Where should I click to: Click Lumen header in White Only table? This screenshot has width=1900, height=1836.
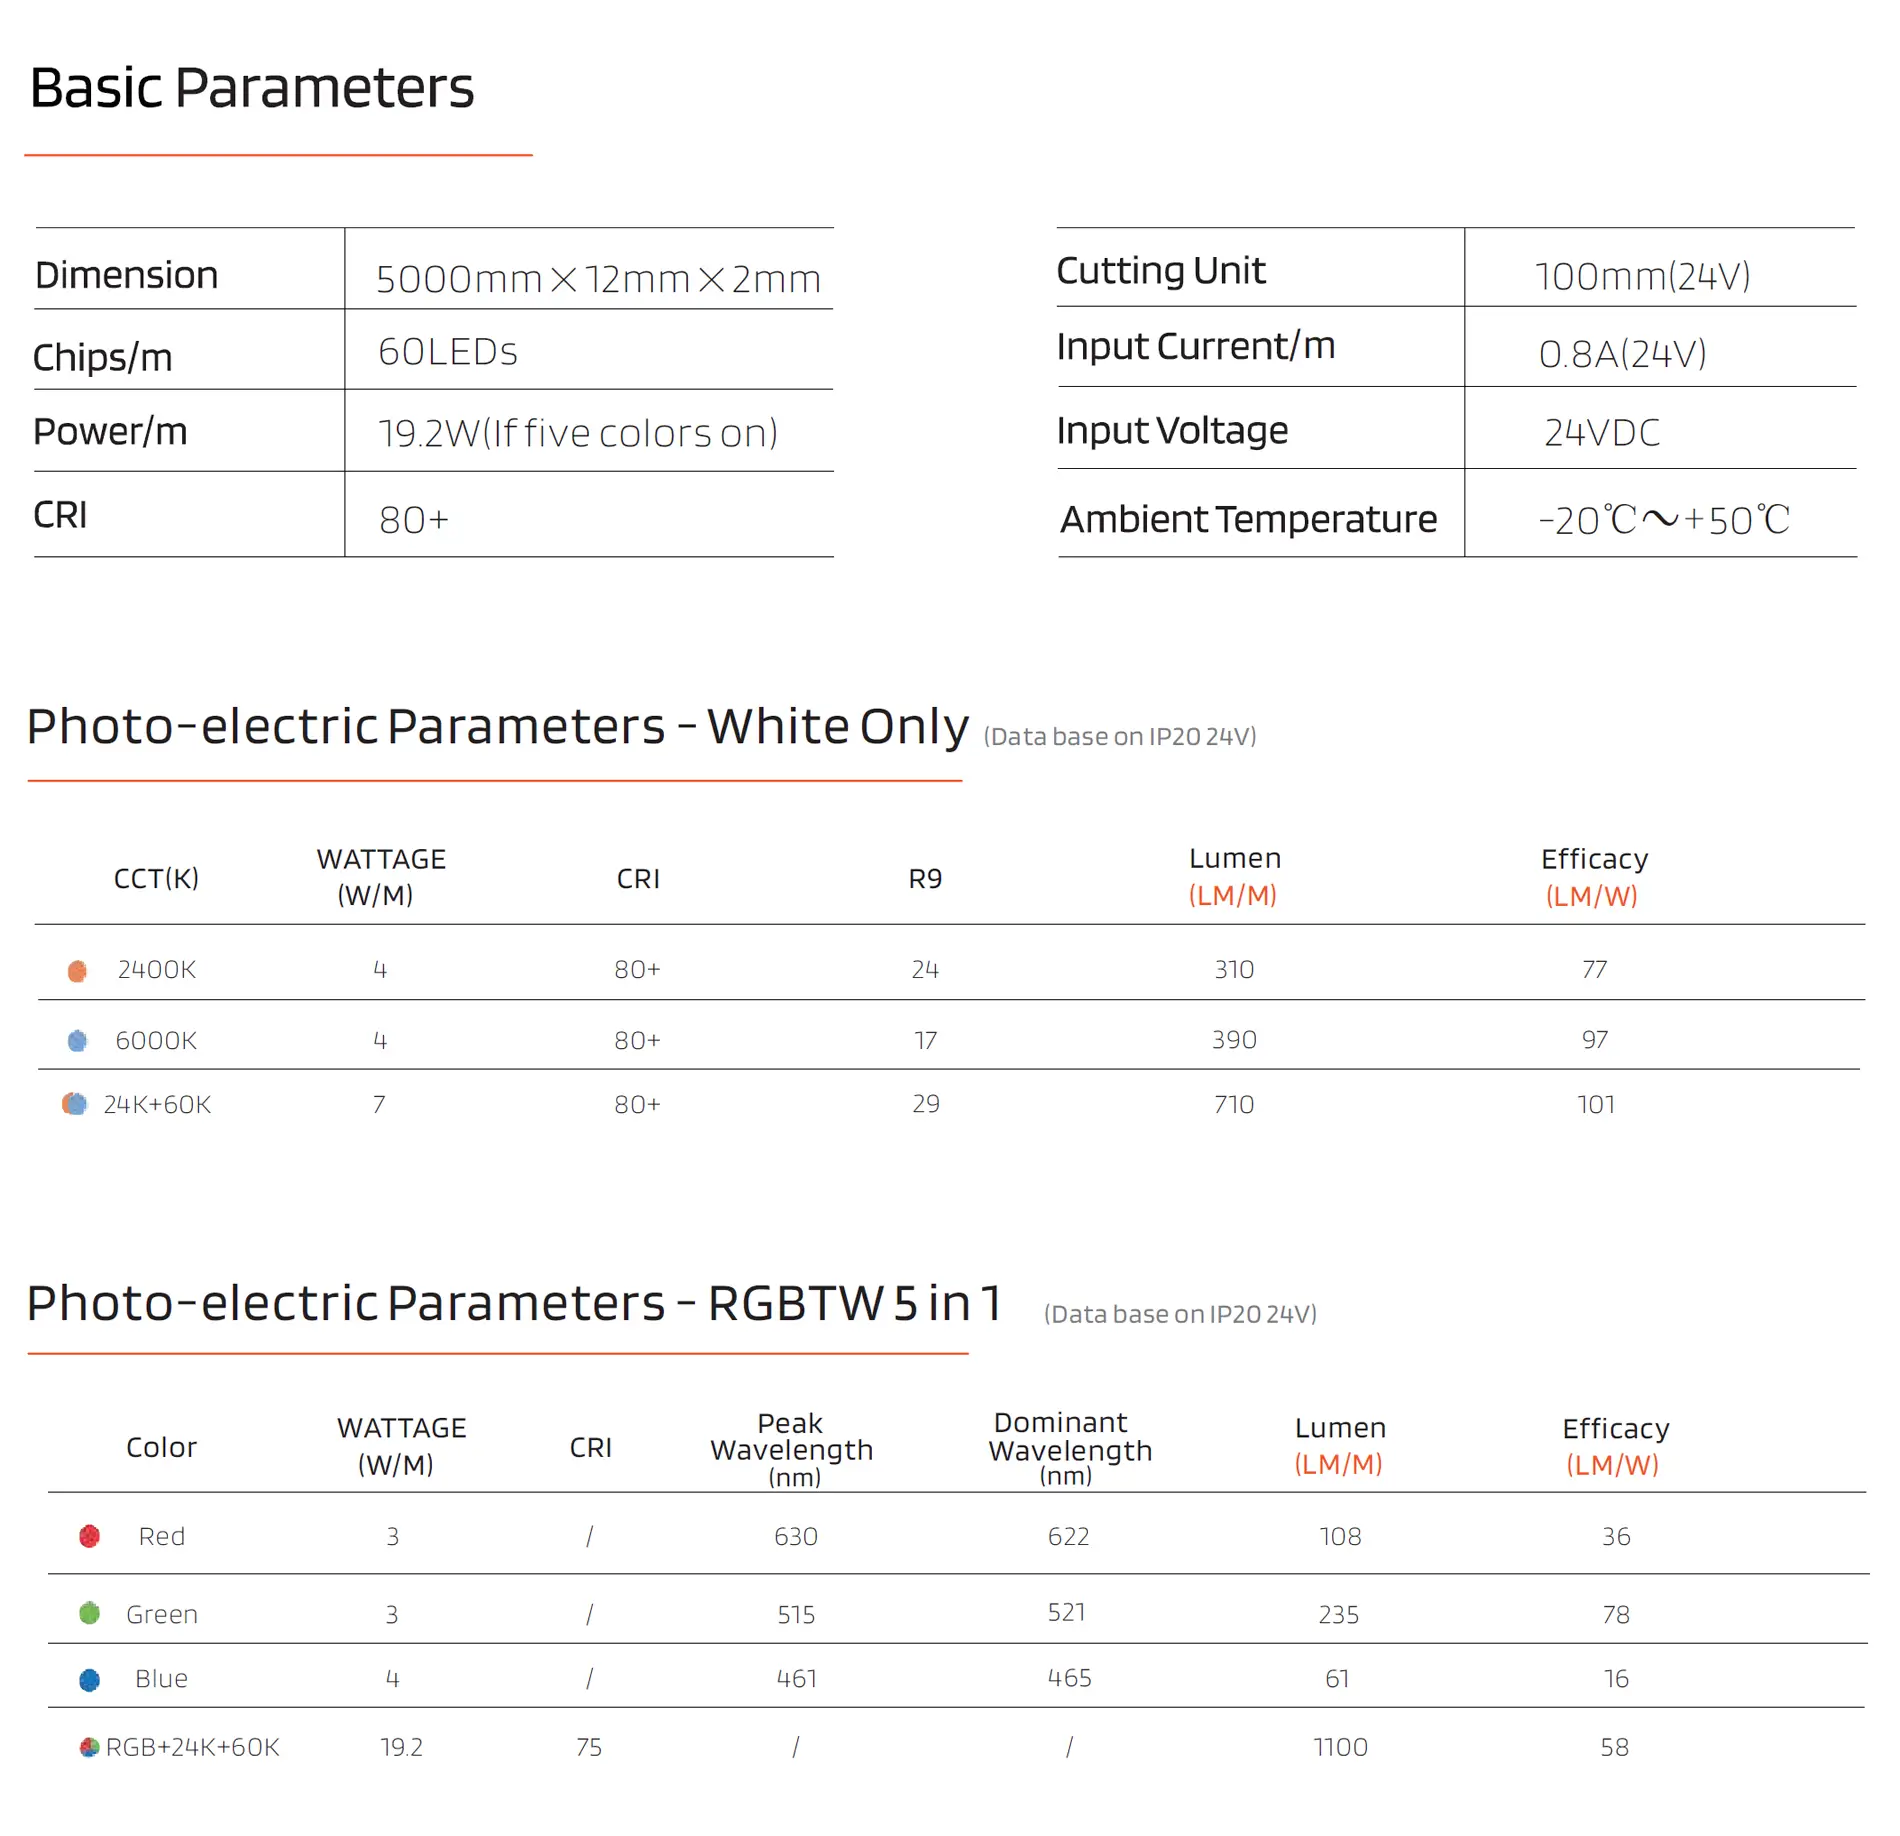pos(1234,877)
